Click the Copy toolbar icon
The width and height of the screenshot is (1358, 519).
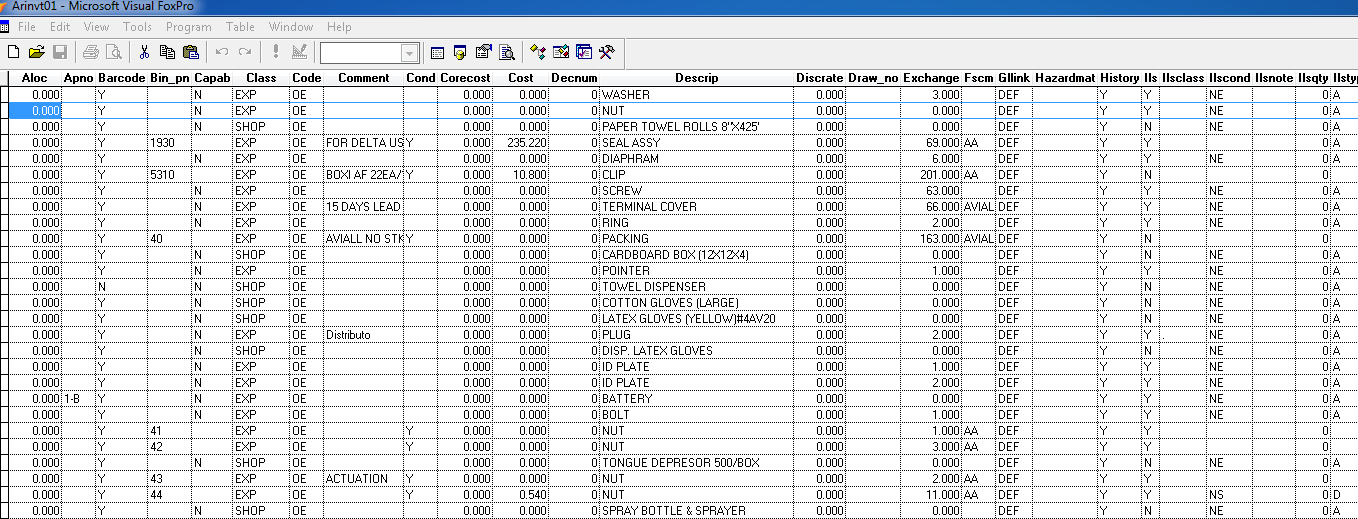coord(167,52)
